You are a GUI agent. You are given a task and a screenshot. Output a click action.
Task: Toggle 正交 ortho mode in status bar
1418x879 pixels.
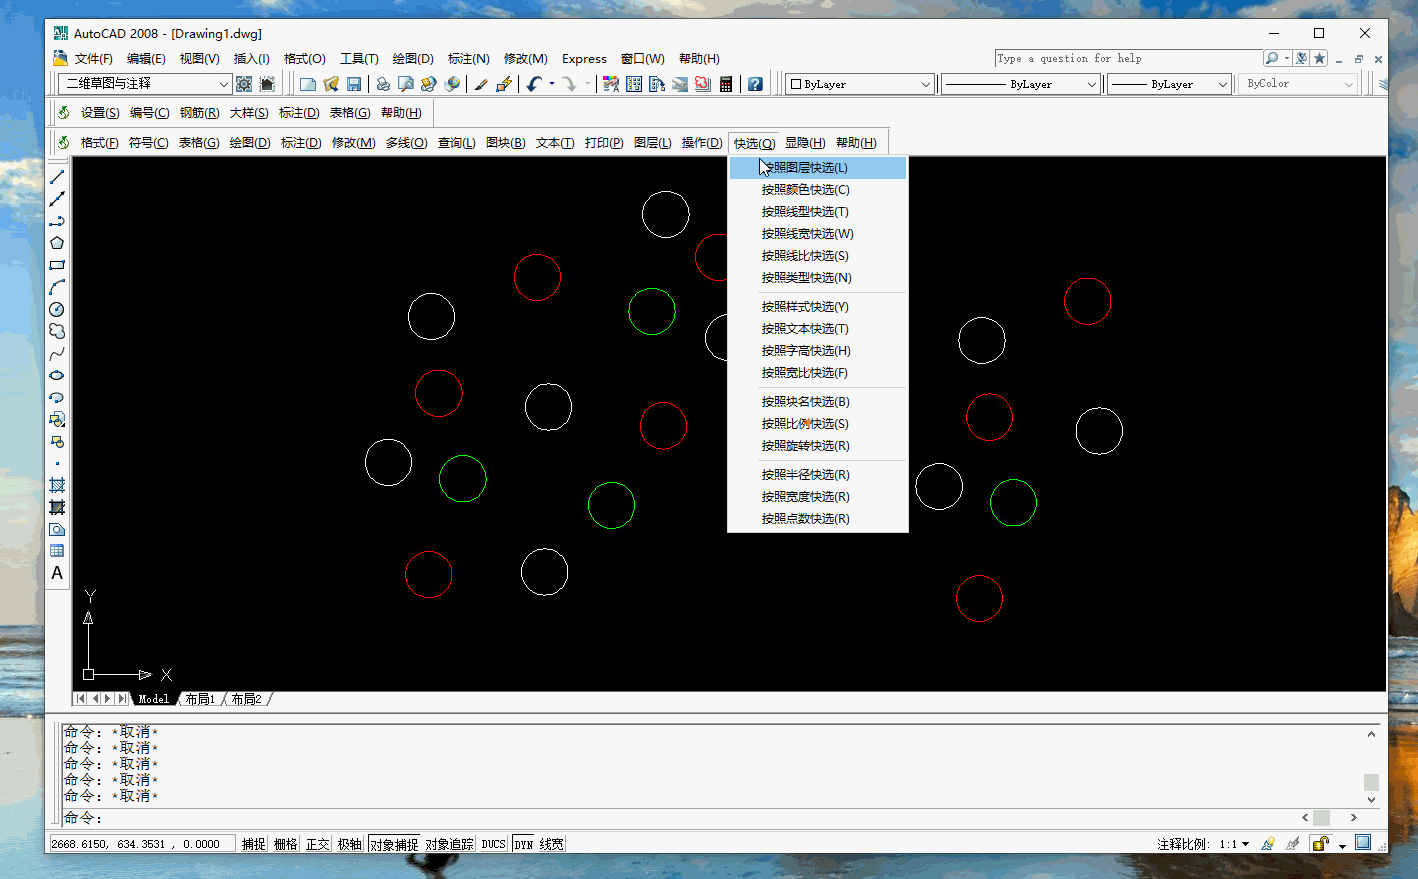tap(318, 844)
